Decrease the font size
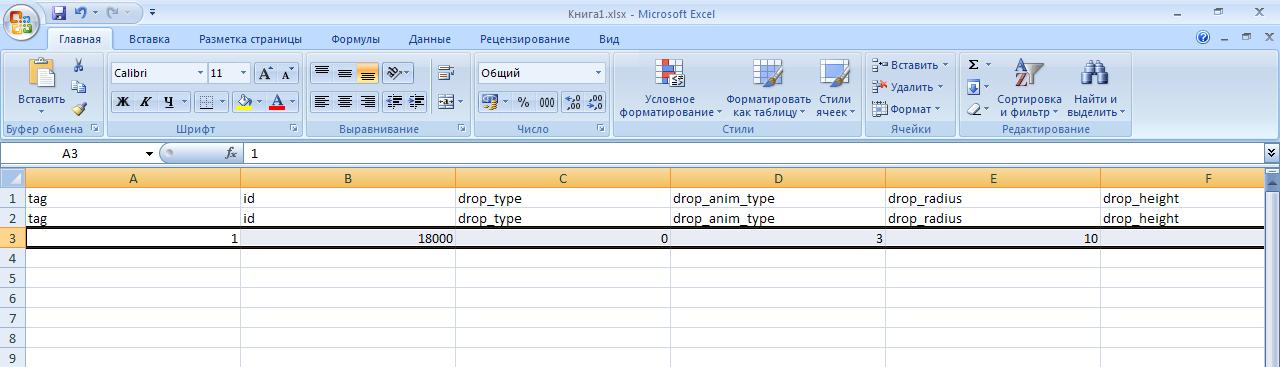The height and width of the screenshot is (367, 1280). click(x=287, y=73)
